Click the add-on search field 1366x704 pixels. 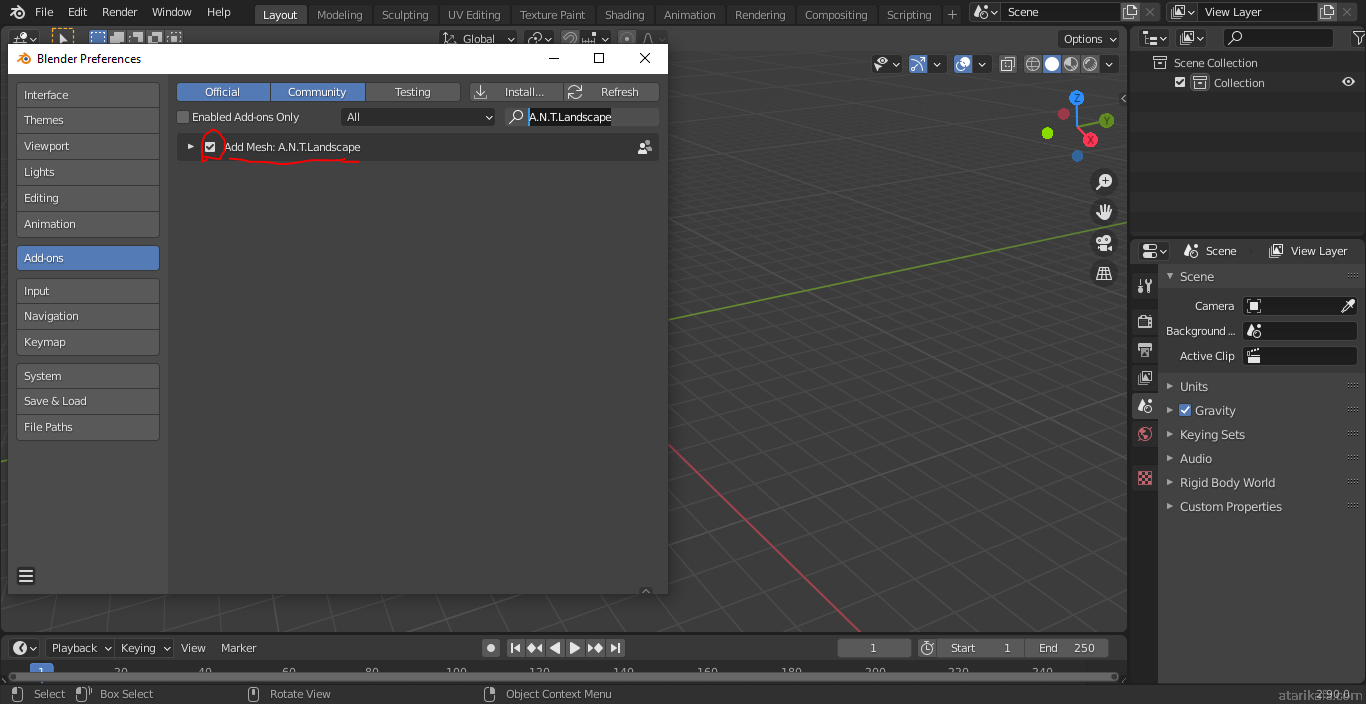tap(582, 117)
